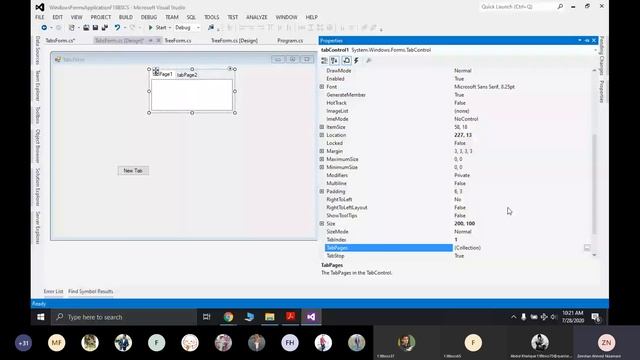Open the DEBUG menu

(149, 17)
